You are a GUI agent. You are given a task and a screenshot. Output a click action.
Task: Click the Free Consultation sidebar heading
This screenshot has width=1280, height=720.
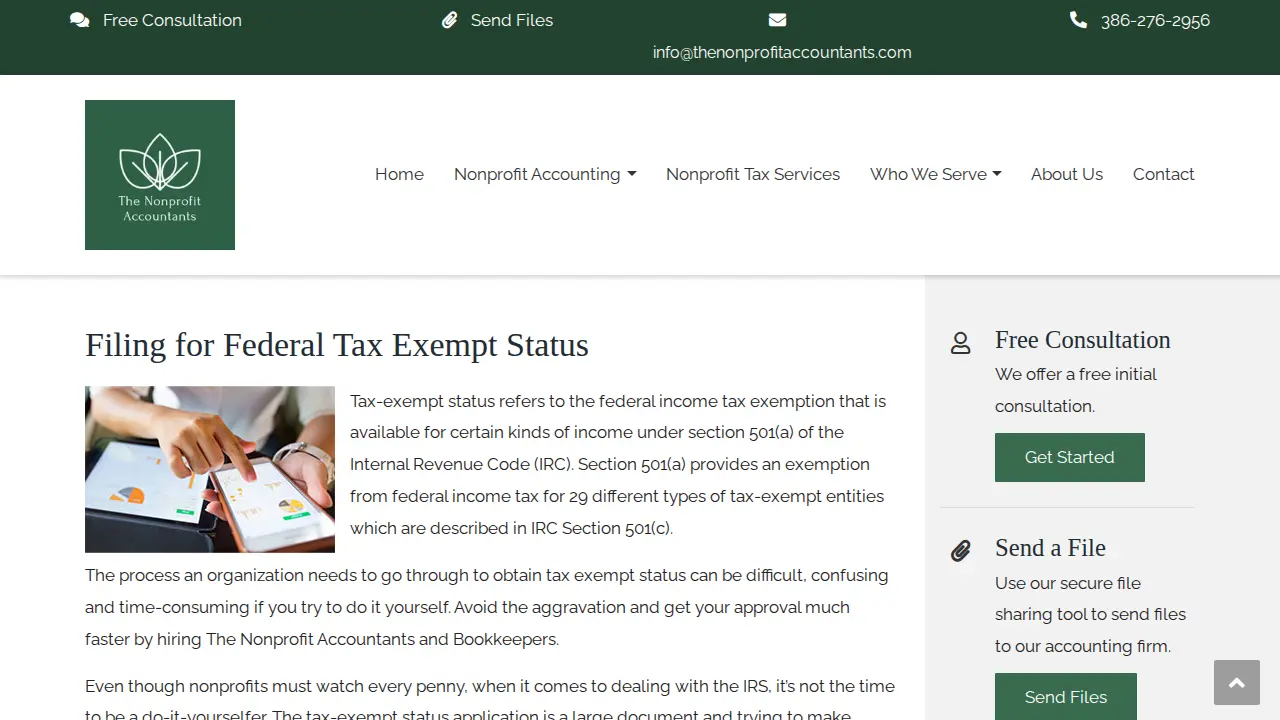tap(1083, 340)
